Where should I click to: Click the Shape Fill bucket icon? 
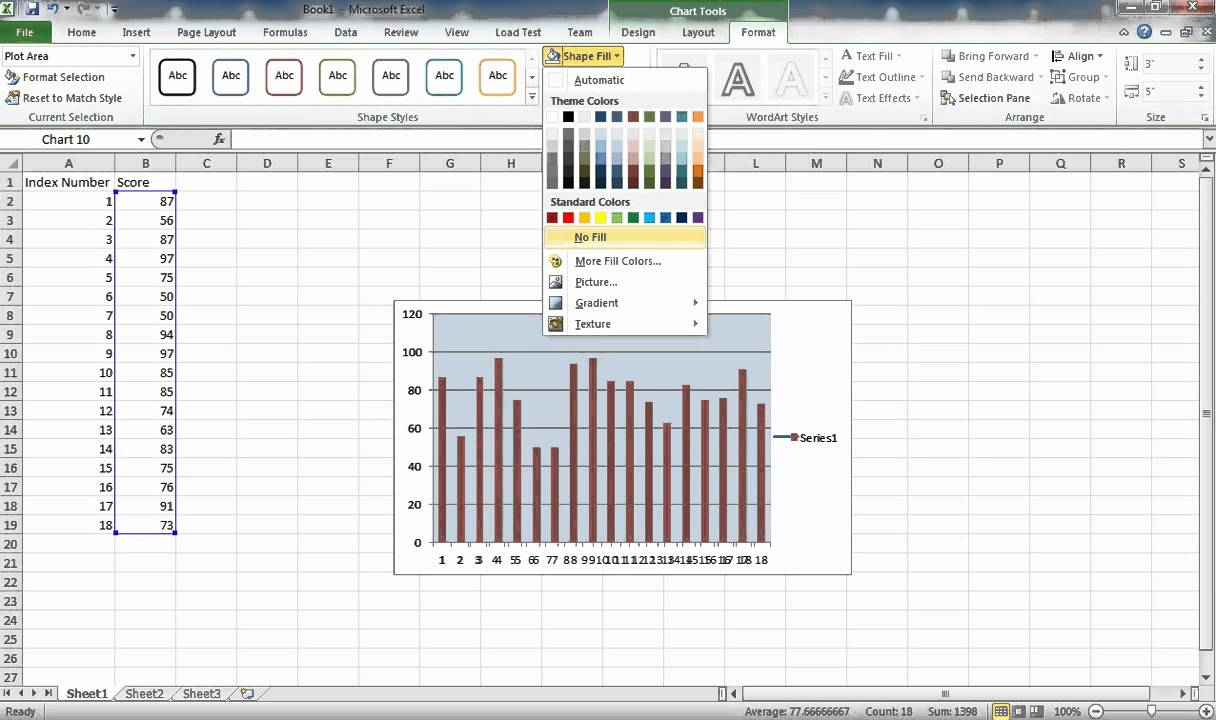(x=553, y=56)
